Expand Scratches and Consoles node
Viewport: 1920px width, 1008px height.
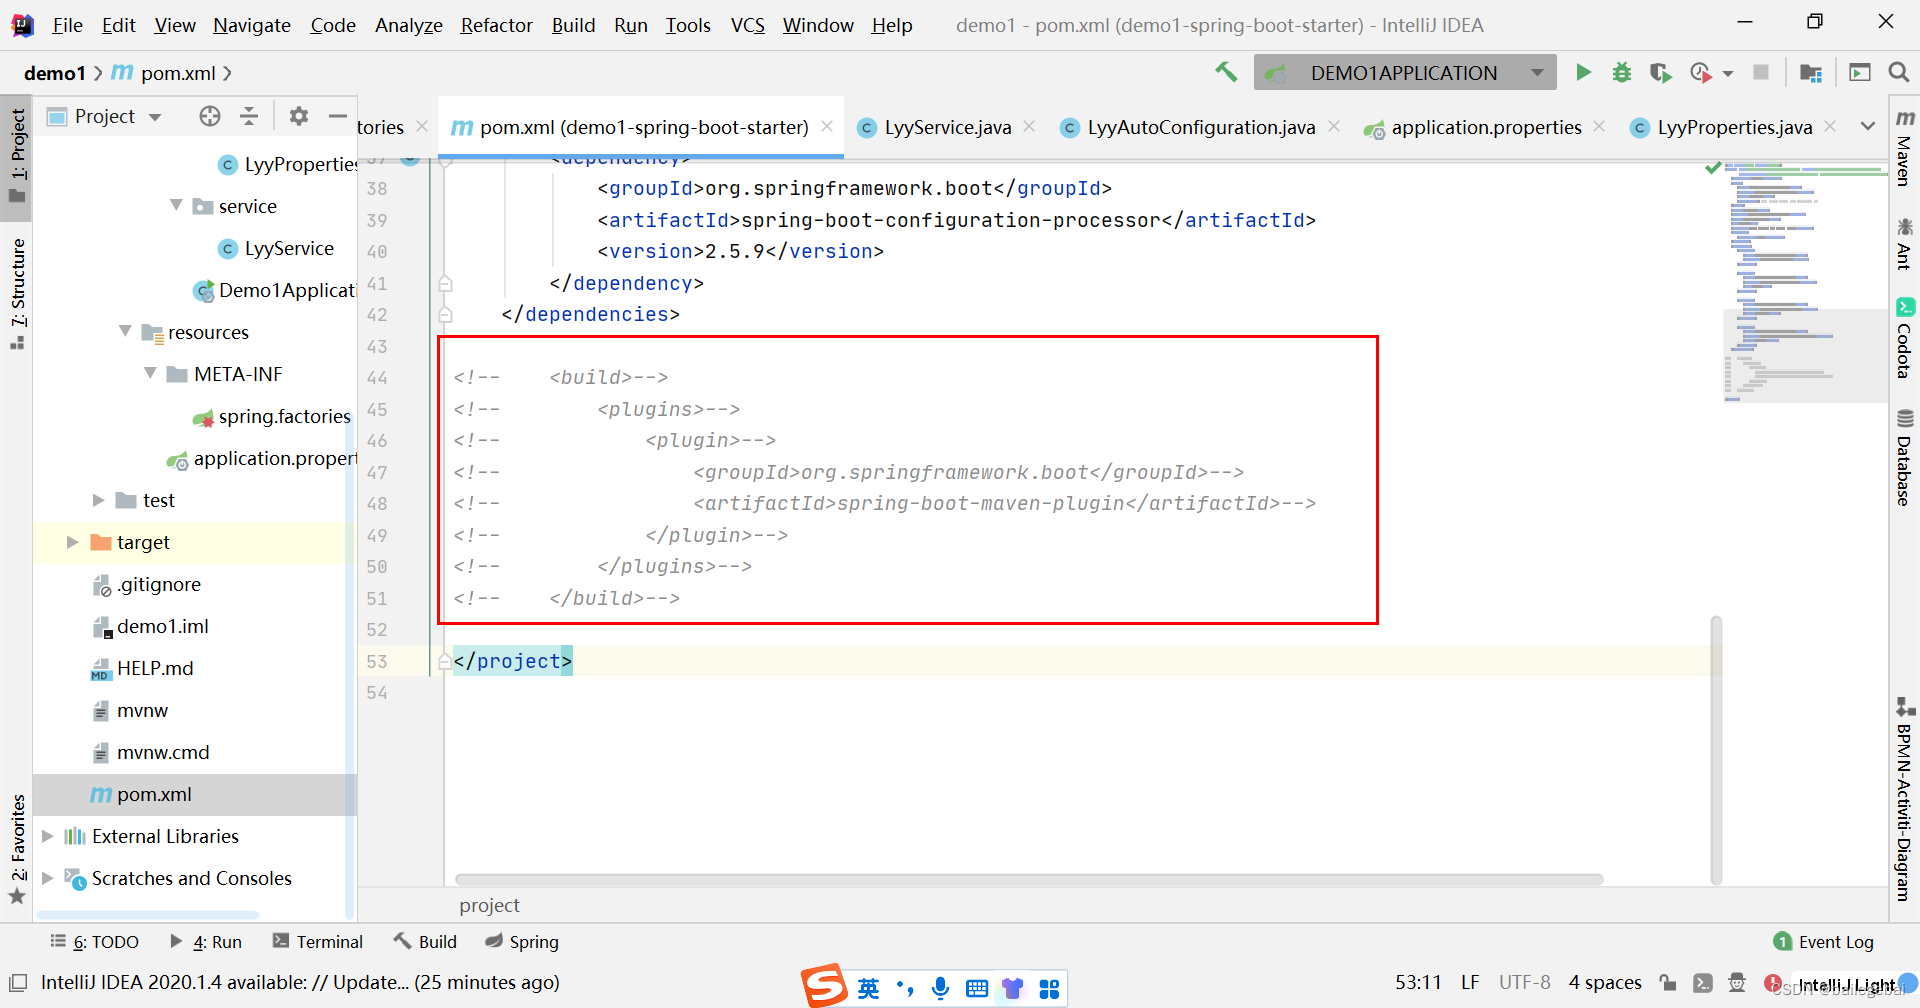47,877
